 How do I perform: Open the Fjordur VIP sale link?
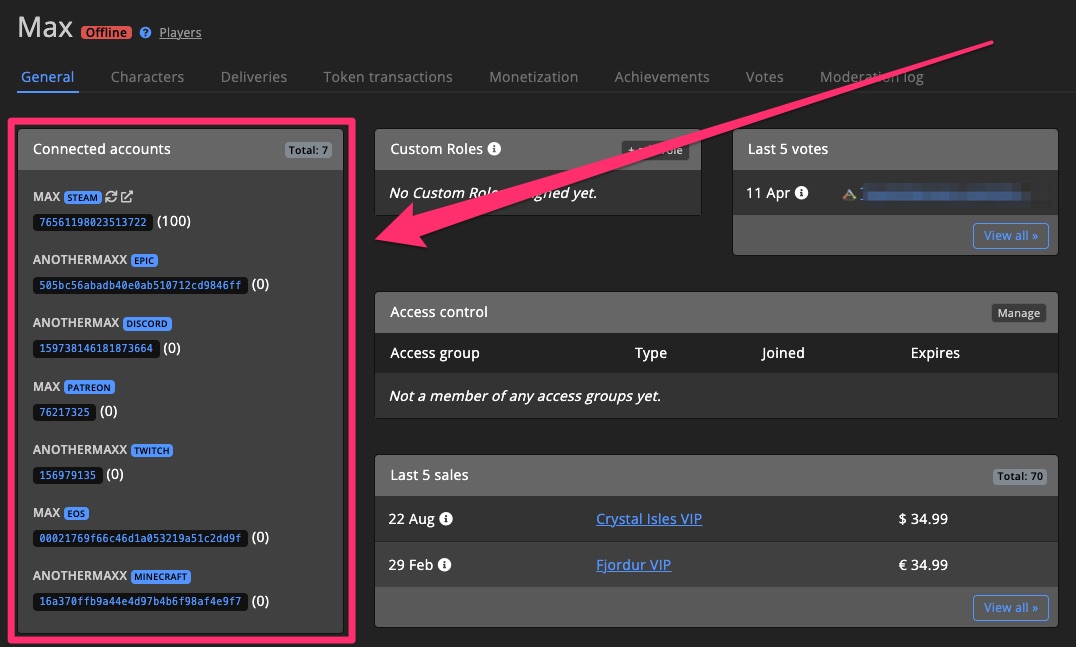click(633, 565)
